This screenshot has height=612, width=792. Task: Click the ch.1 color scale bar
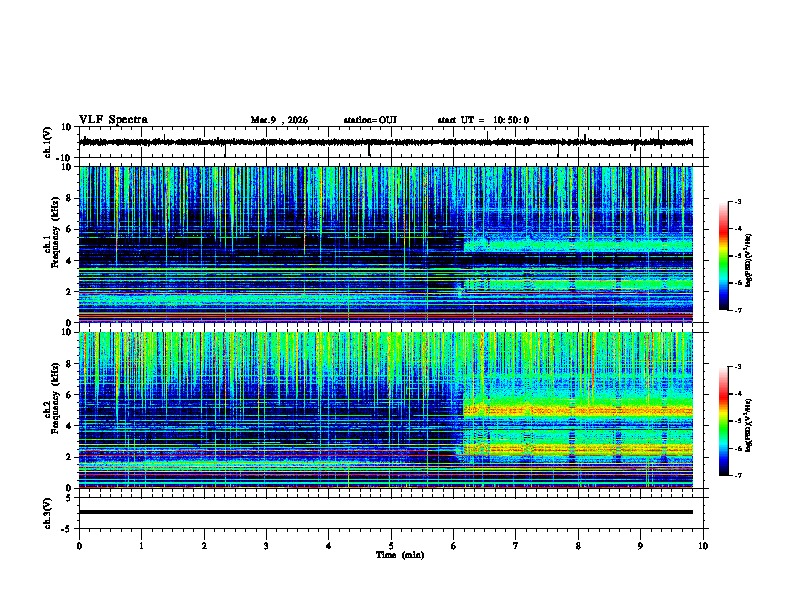(x=723, y=256)
